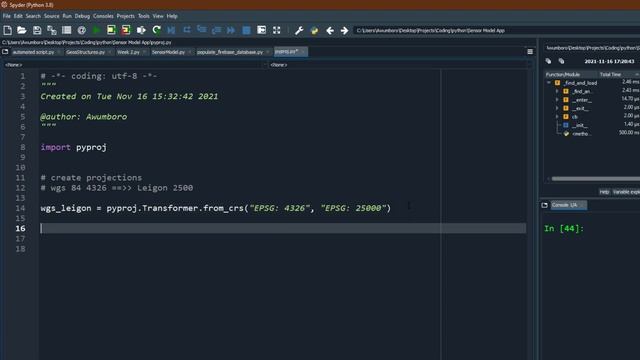
Task: Run the current cell icon
Action: (x=111, y=30)
